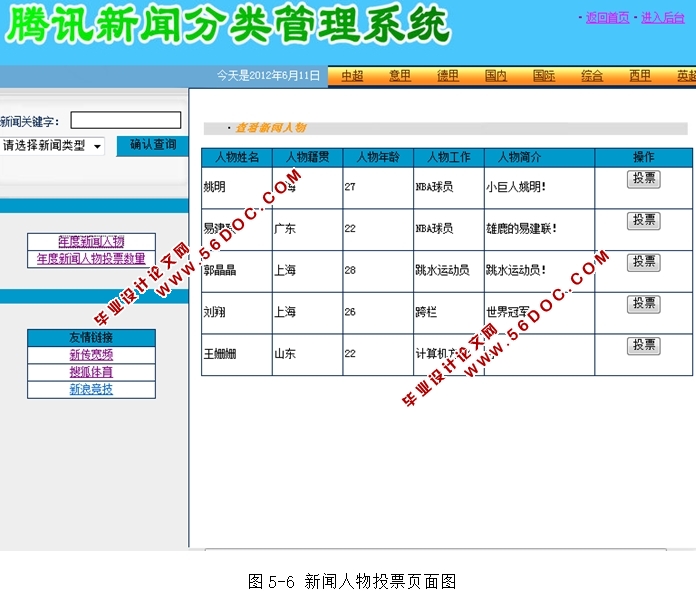Click the 人物年龄 column header
Image resolution: width=696 pixels, height=591 pixels.
pos(378,157)
